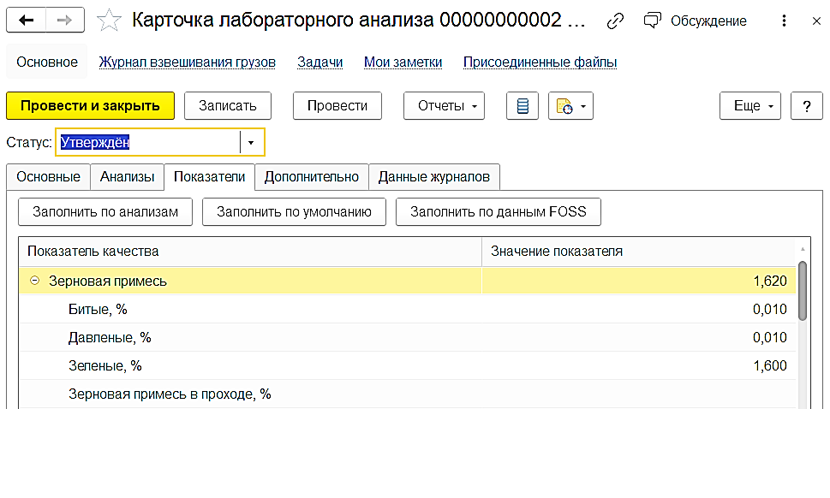Click Провести и закрыть button
The width and height of the screenshot is (830, 498).
click(91, 106)
